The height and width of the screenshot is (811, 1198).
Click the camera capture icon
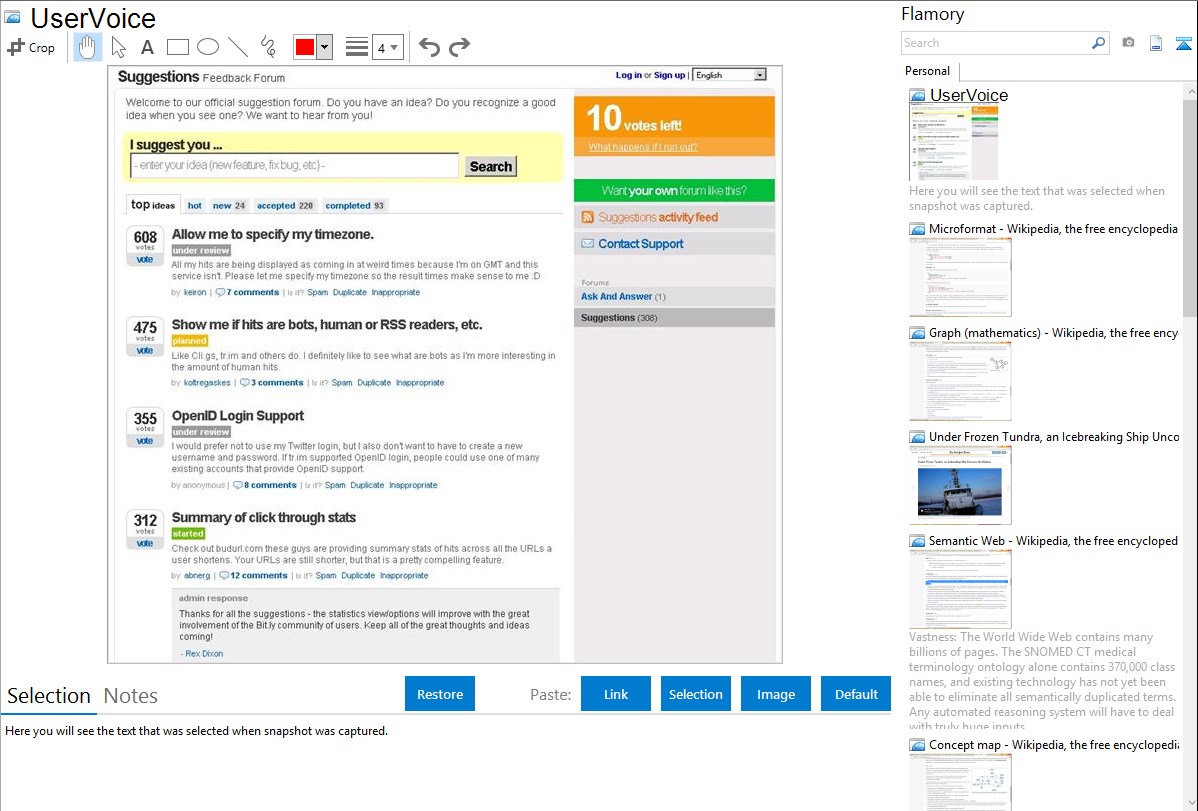pos(1128,43)
